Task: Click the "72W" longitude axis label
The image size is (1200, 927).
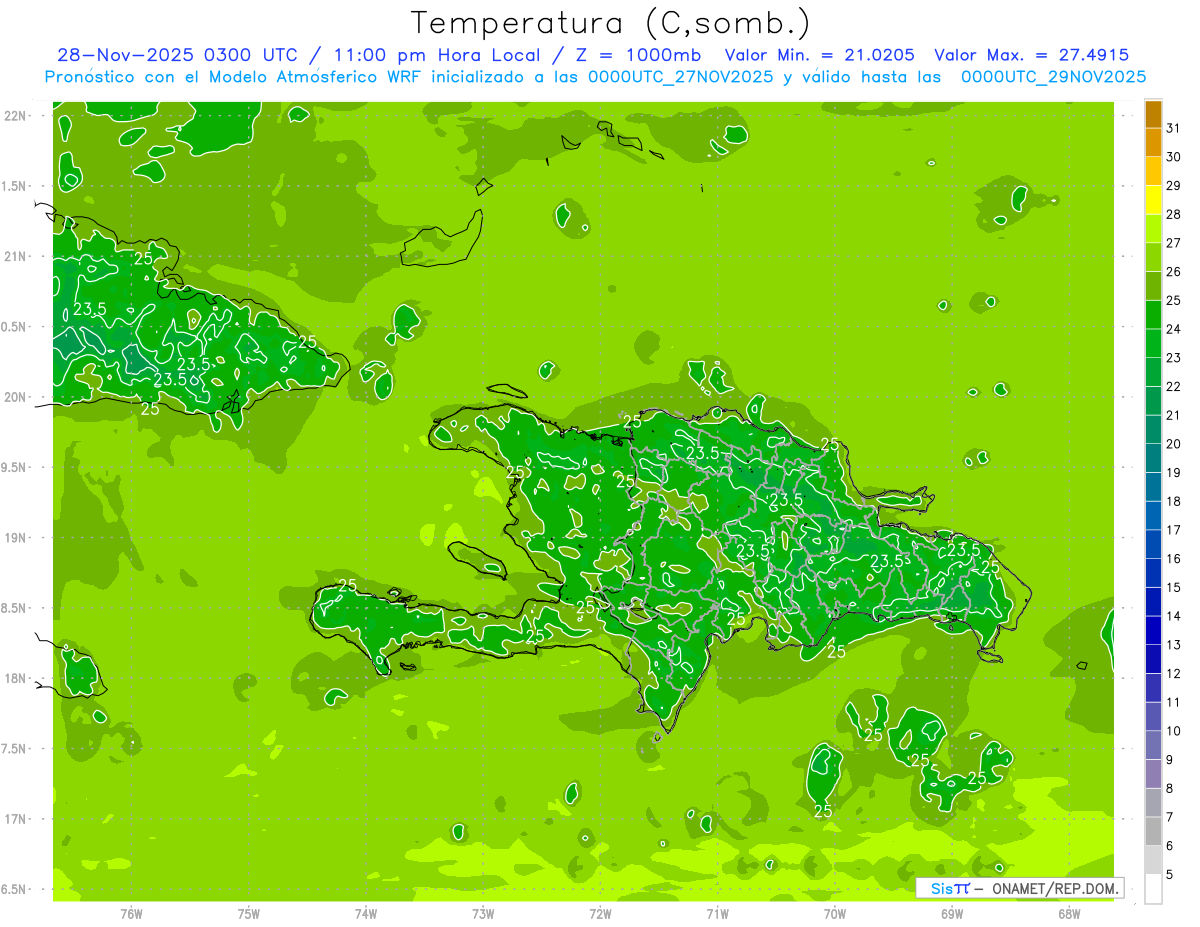Action: (600, 913)
